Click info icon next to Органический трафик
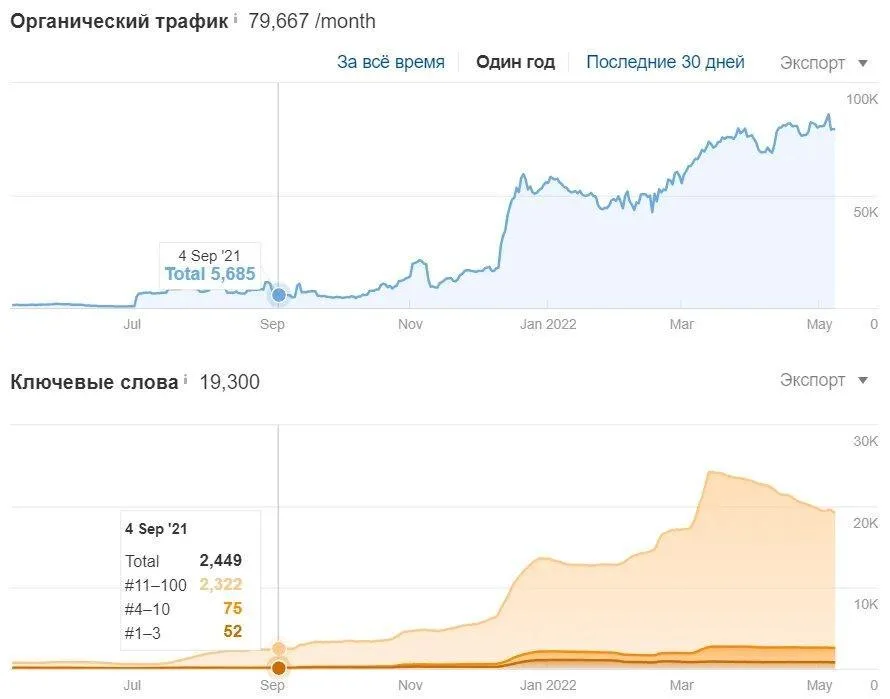 [x=236, y=19]
